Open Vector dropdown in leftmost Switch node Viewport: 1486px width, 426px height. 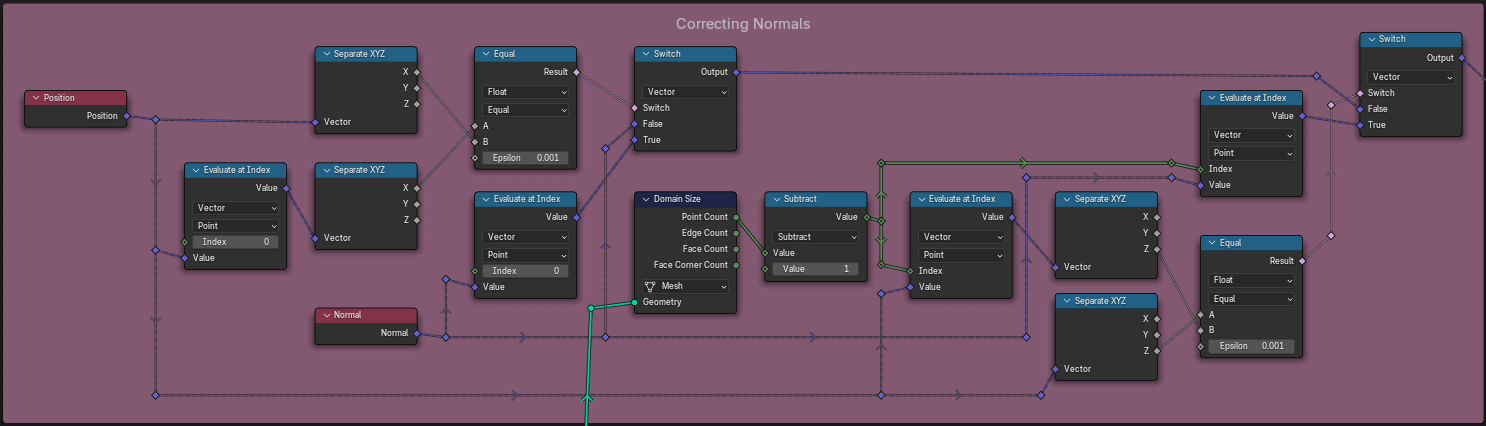coord(686,92)
